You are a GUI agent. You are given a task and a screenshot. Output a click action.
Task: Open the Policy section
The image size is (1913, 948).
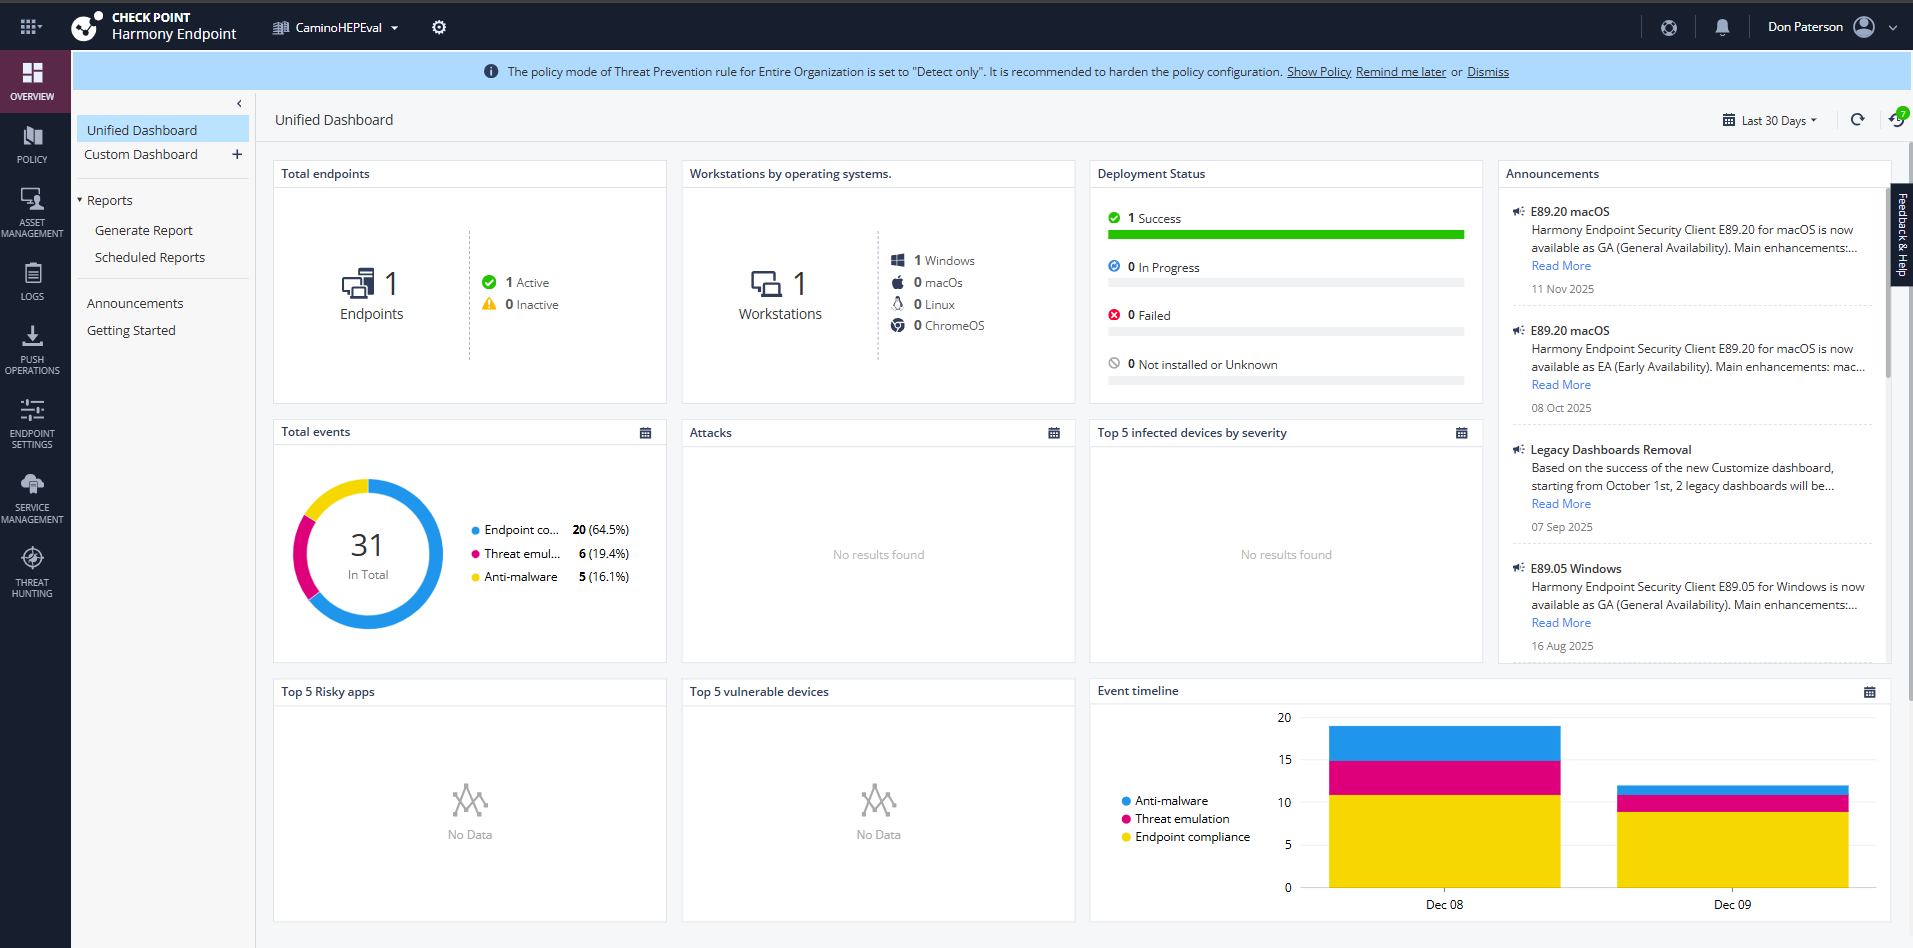32,145
